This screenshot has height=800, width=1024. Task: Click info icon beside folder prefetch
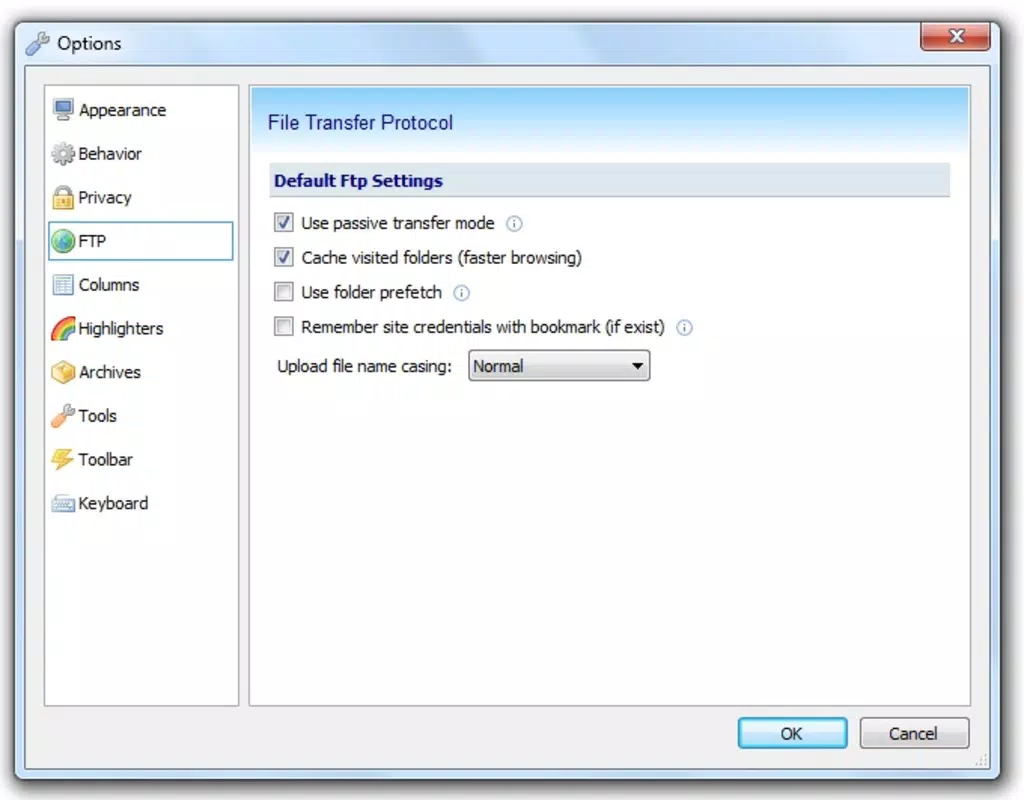coord(461,293)
